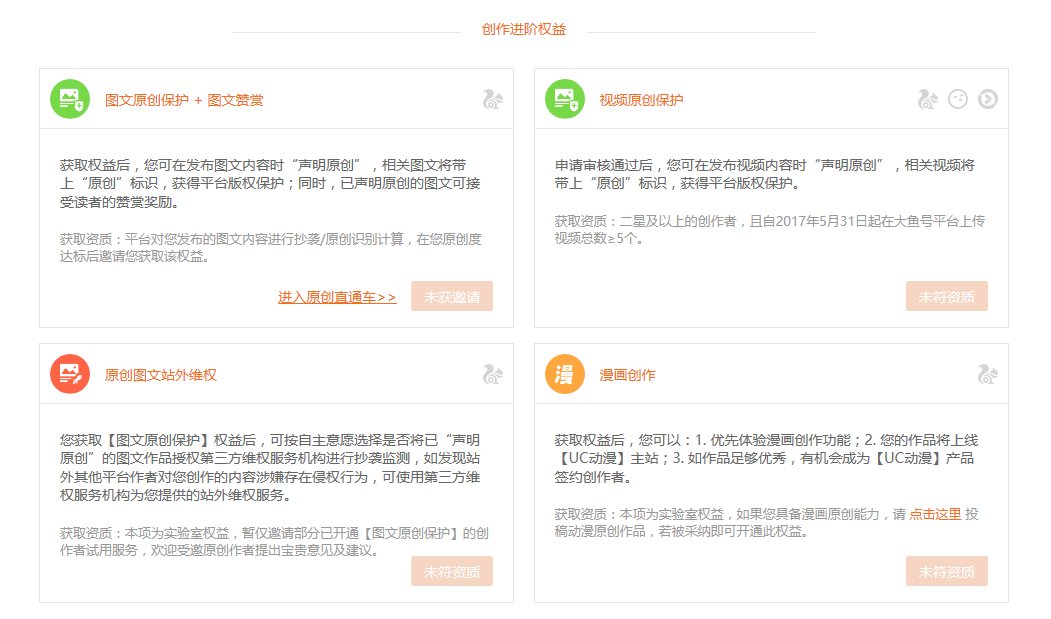
Task: Click UC squirrel icon in 原创图文站外维权 card
Action: coord(492,374)
